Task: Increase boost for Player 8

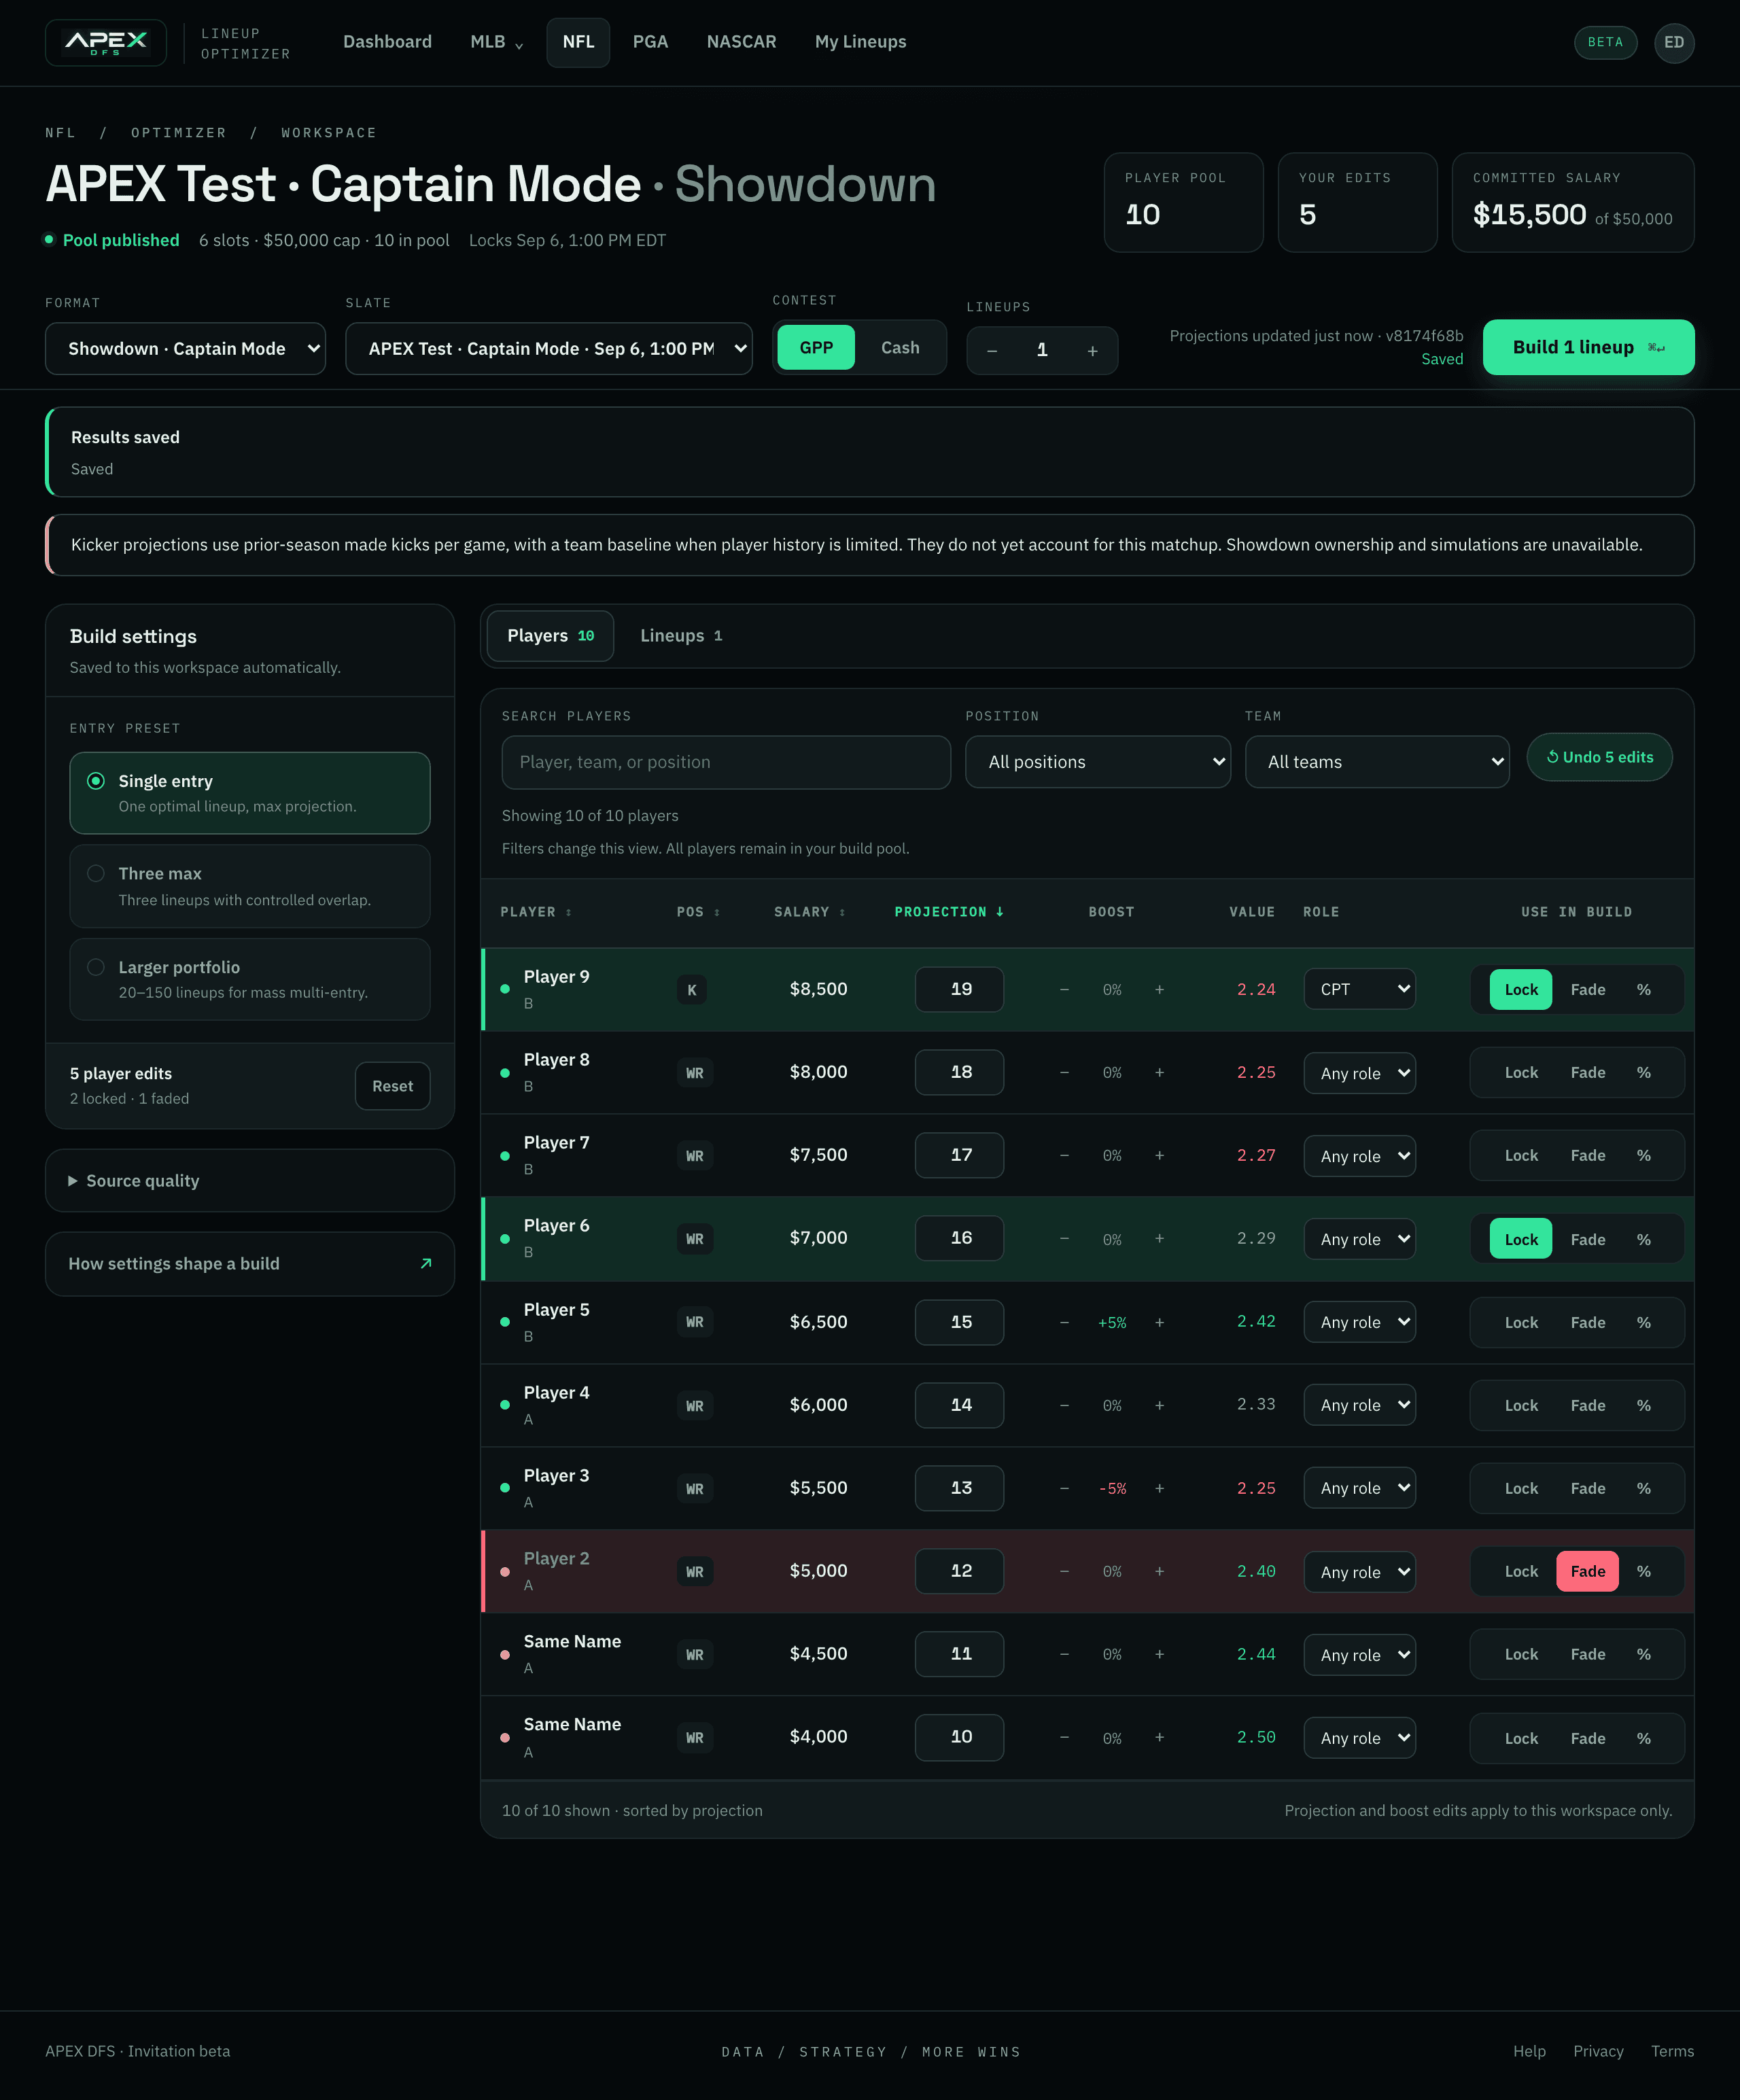Action: (1159, 1072)
